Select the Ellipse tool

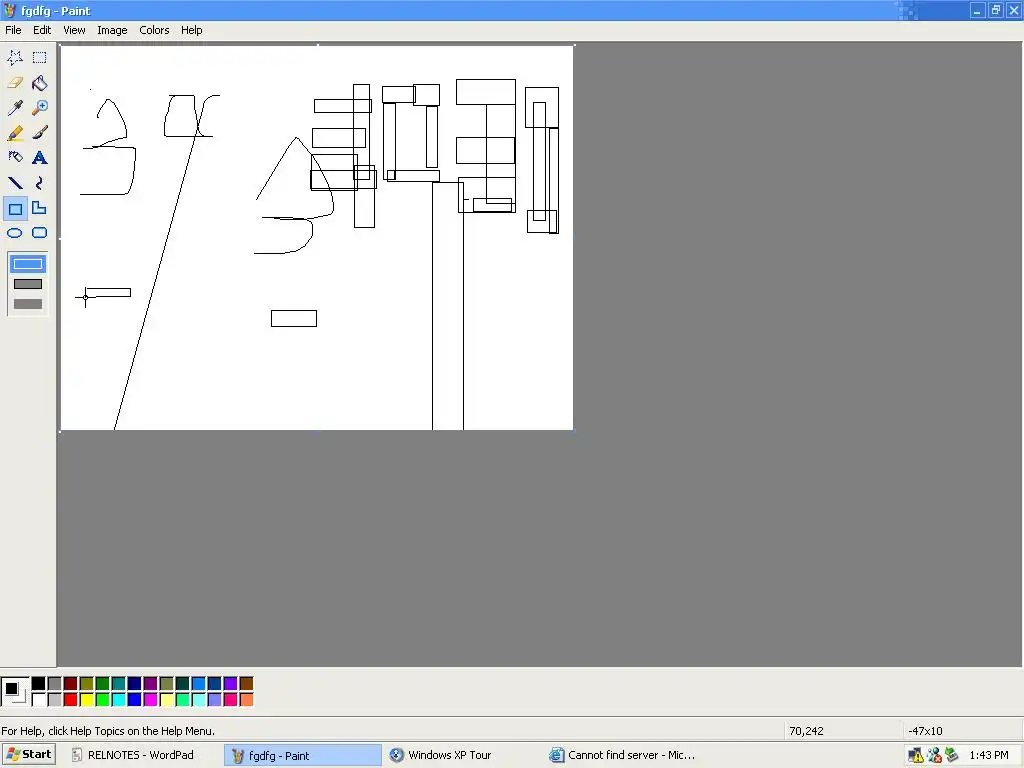15,233
